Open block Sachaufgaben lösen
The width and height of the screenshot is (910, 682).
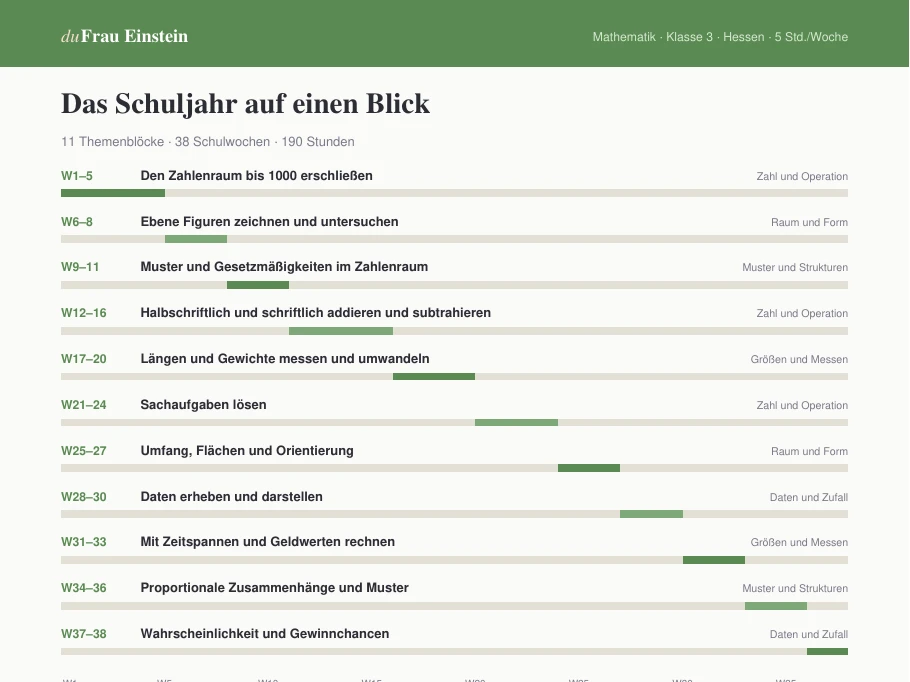point(203,405)
